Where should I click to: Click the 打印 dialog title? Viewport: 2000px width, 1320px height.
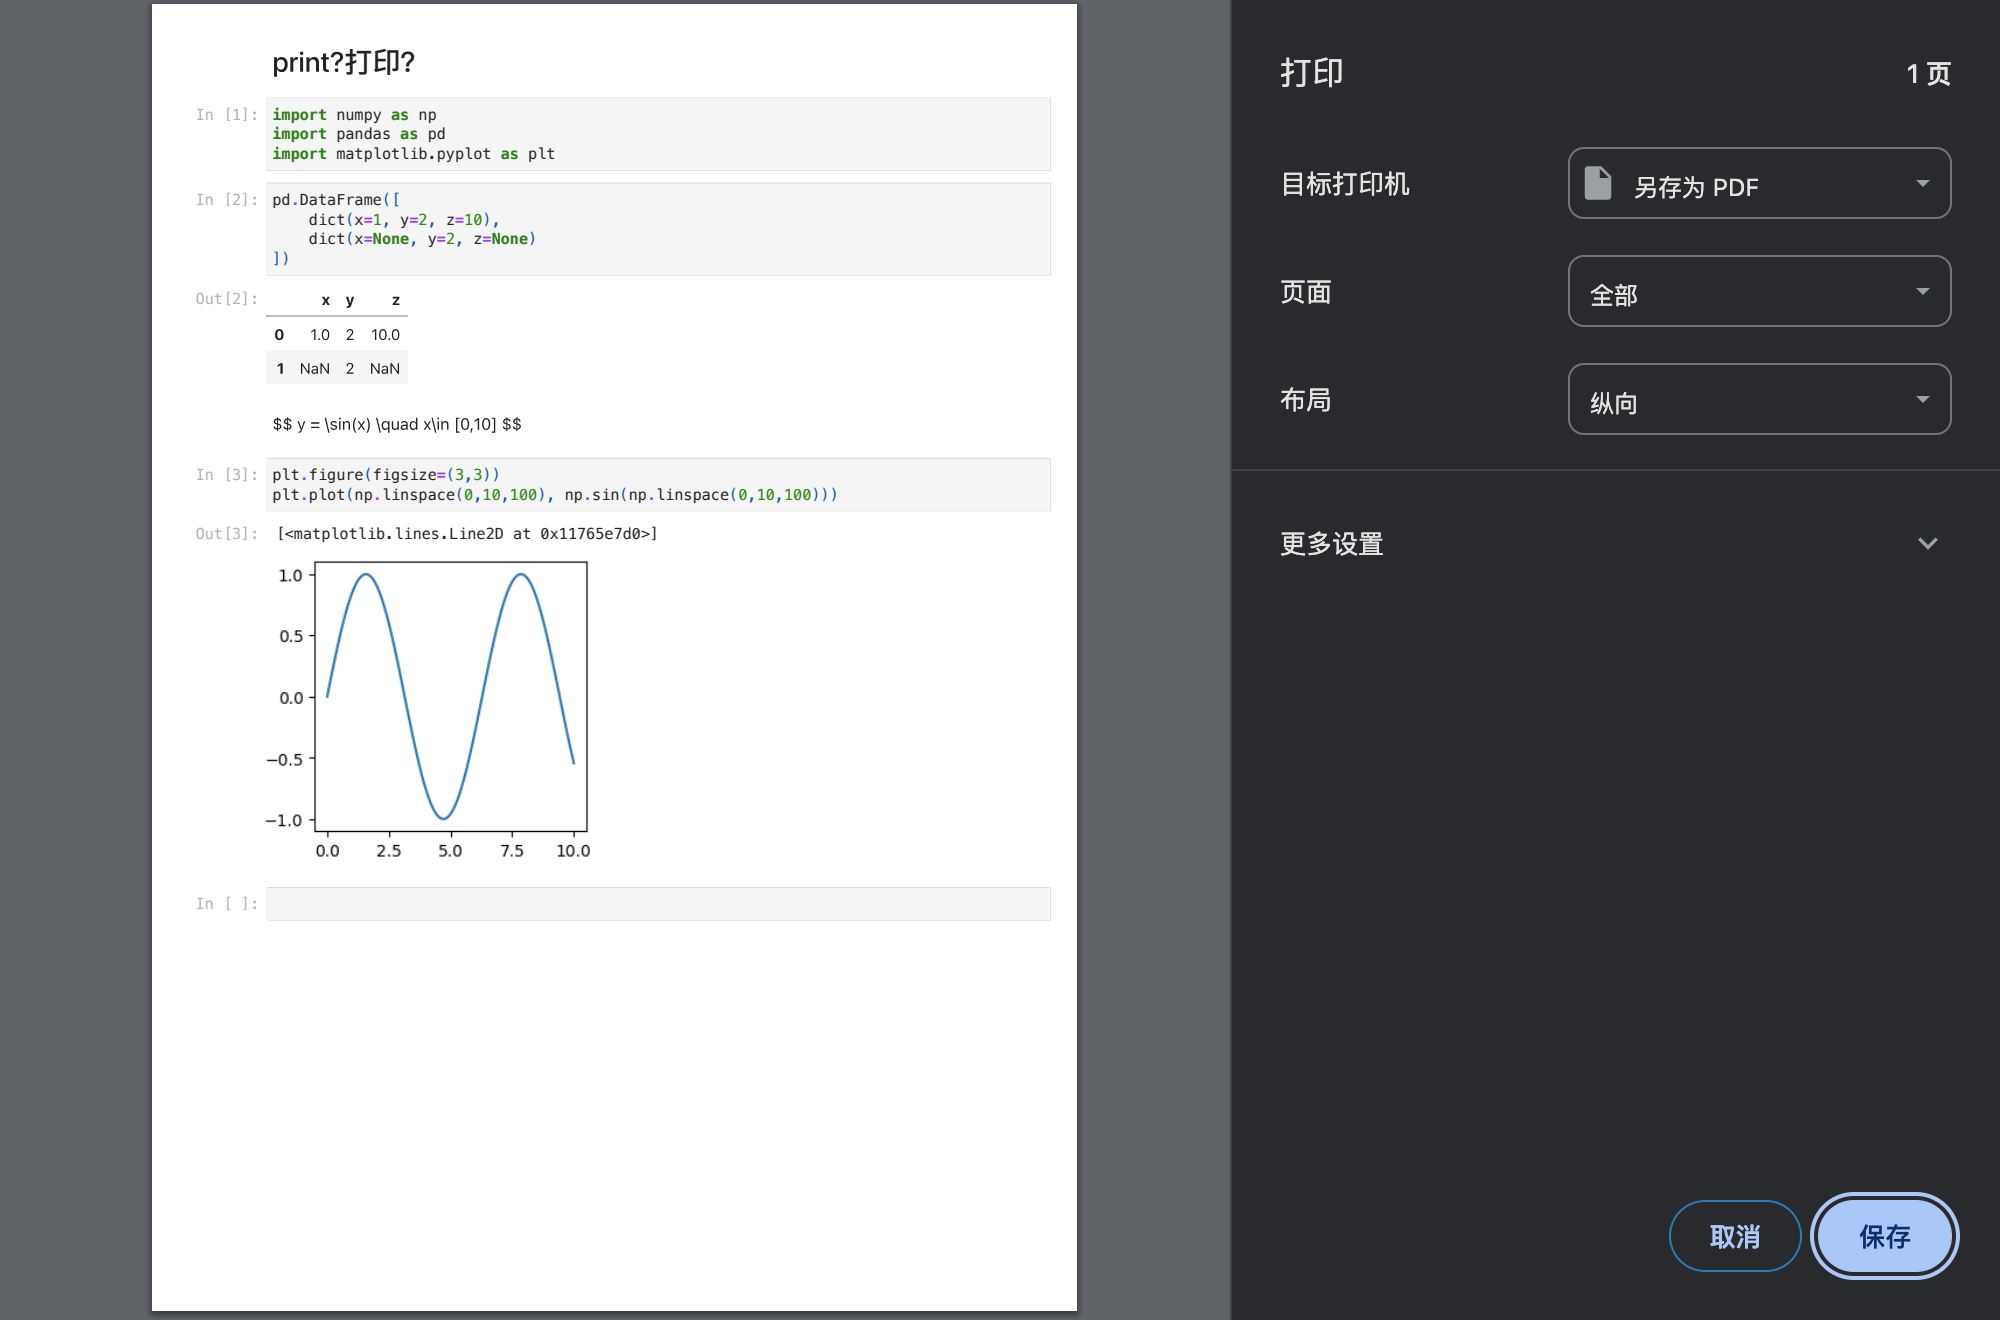tap(1311, 73)
